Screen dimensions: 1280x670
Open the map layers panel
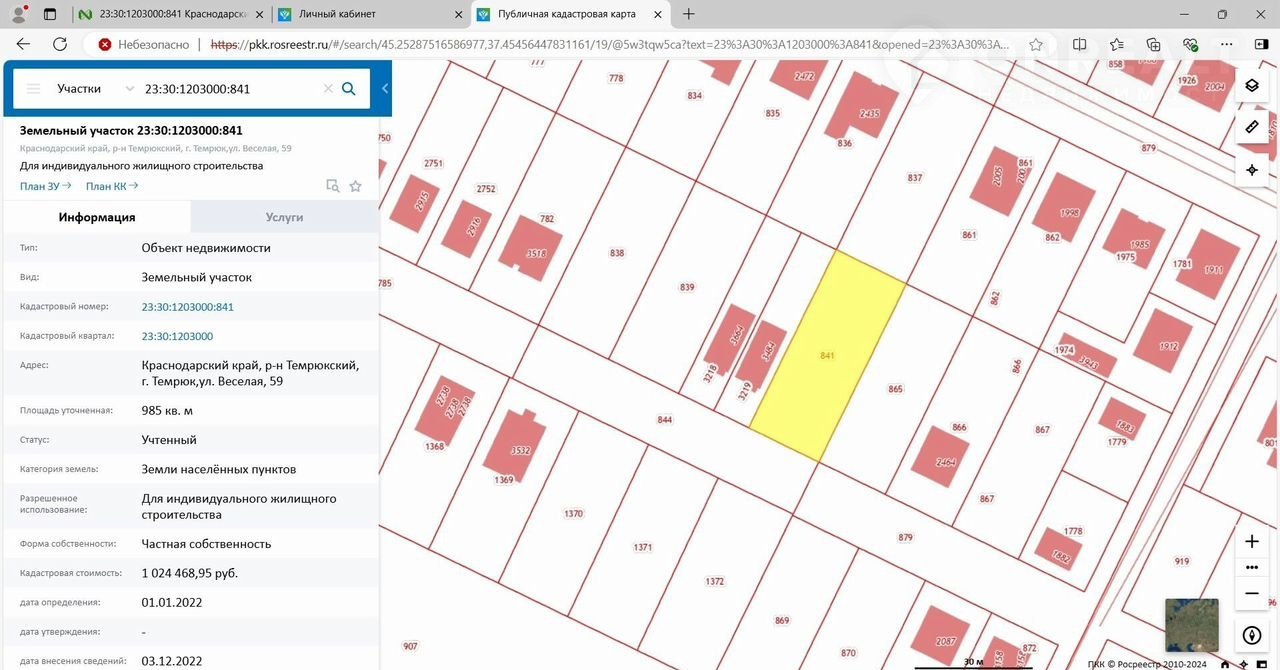(x=1251, y=85)
